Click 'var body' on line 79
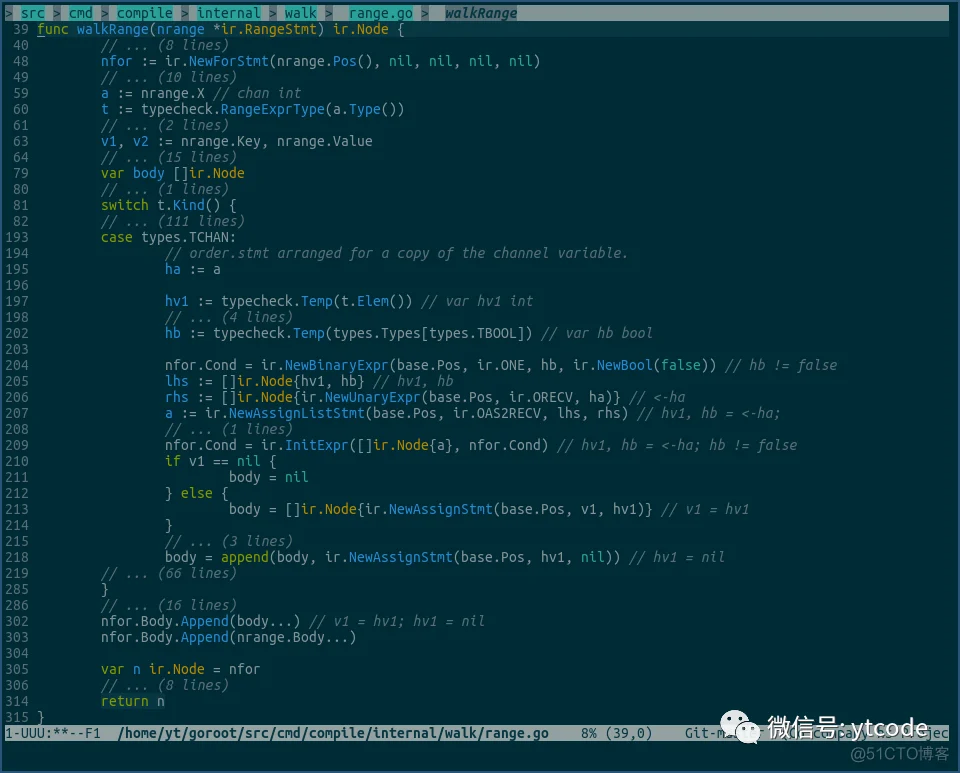960x773 pixels. 133,173
